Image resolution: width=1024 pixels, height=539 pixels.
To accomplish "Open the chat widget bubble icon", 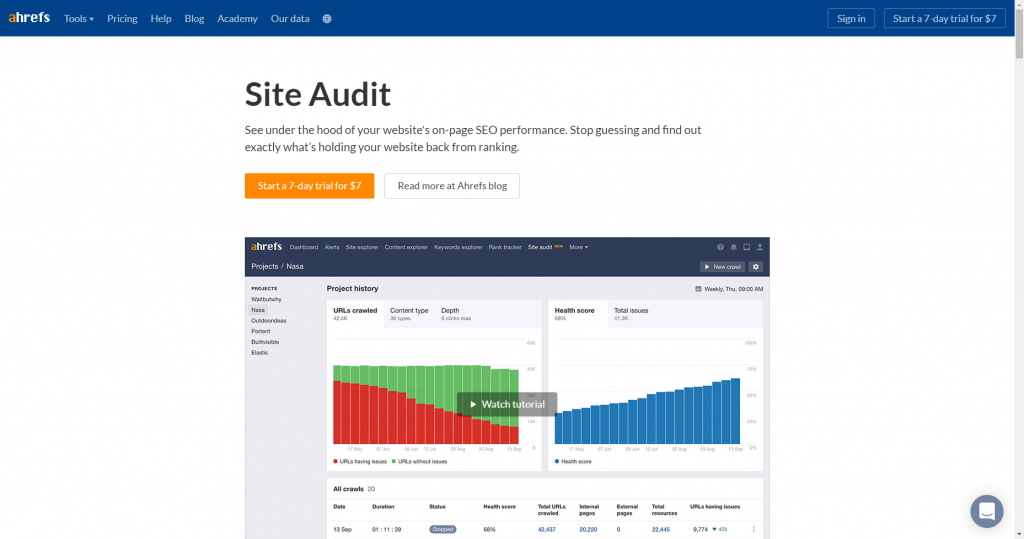I will tap(987, 511).
